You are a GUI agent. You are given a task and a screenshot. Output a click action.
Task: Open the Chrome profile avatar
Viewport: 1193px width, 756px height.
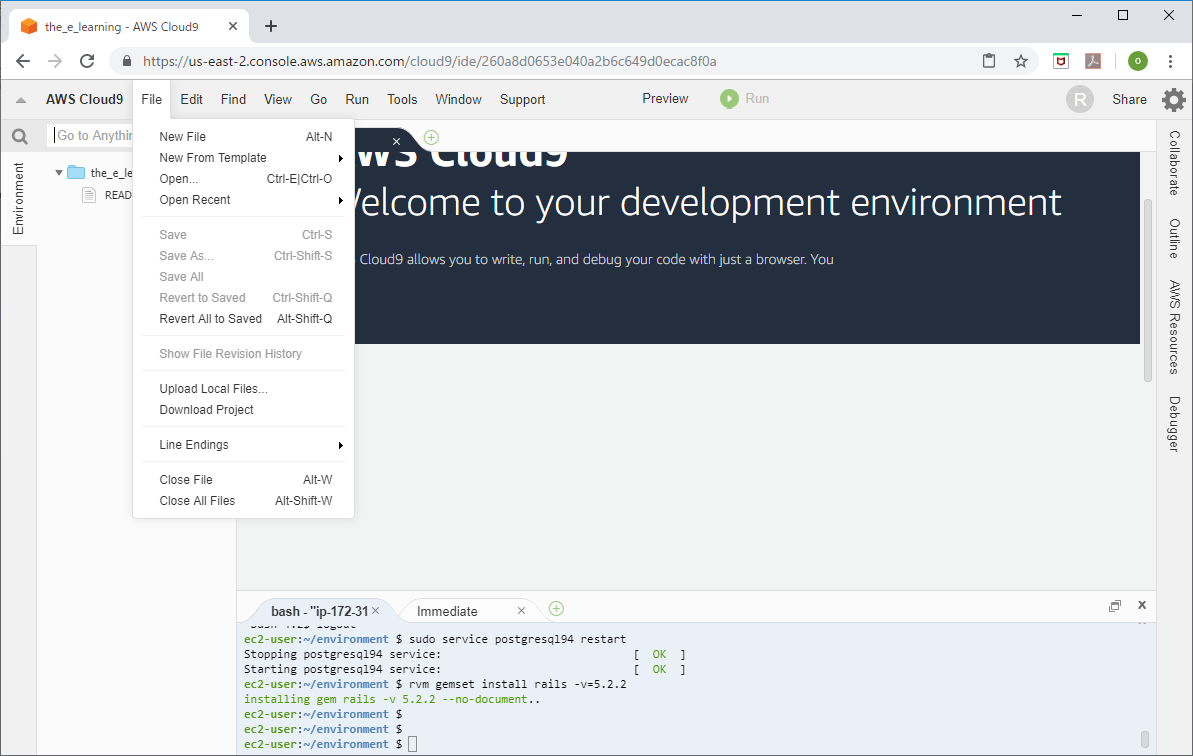coord(1137,61)
